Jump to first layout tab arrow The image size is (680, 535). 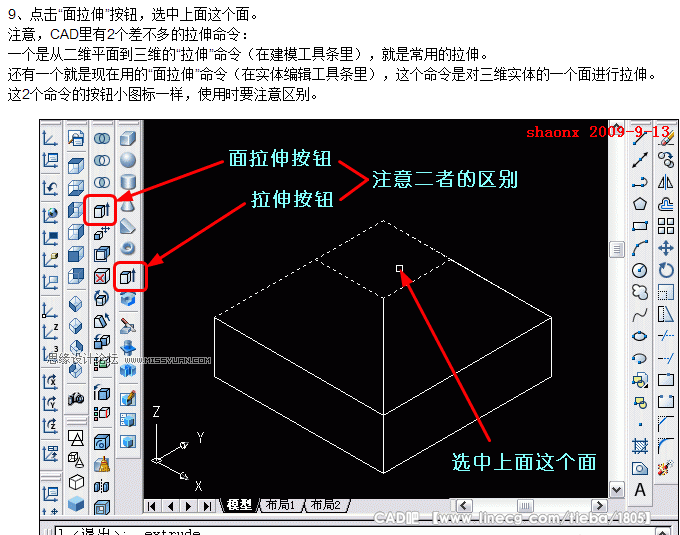click(152, 506)
